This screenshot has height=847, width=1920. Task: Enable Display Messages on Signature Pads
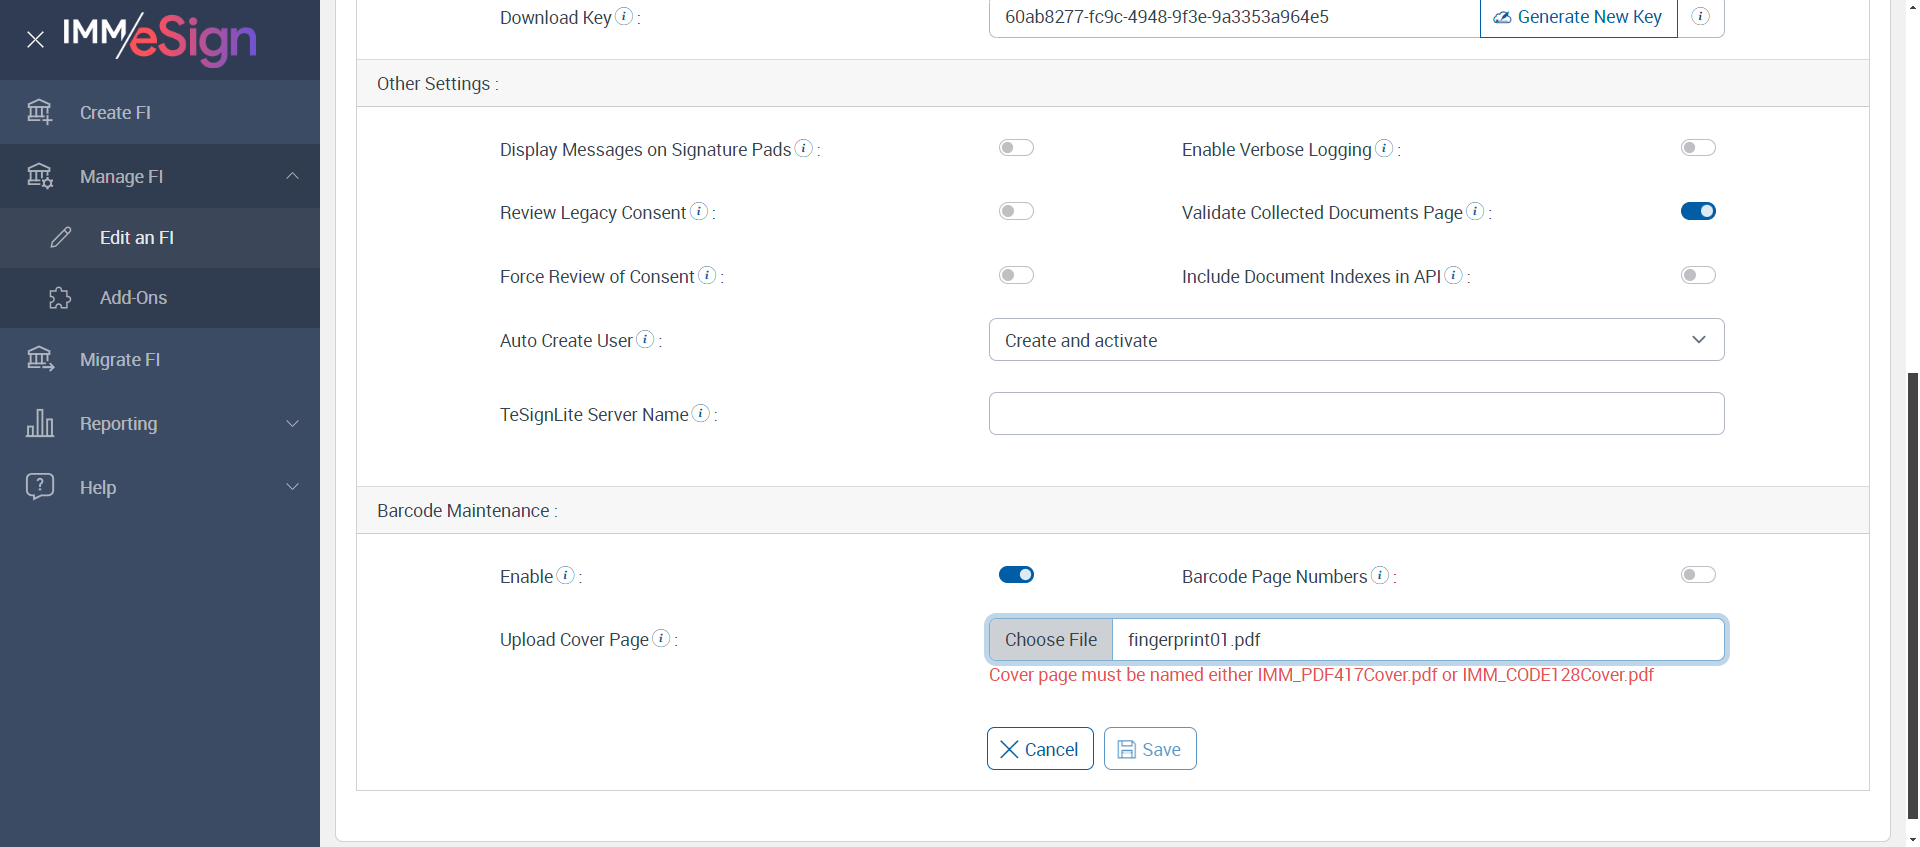1016,148
